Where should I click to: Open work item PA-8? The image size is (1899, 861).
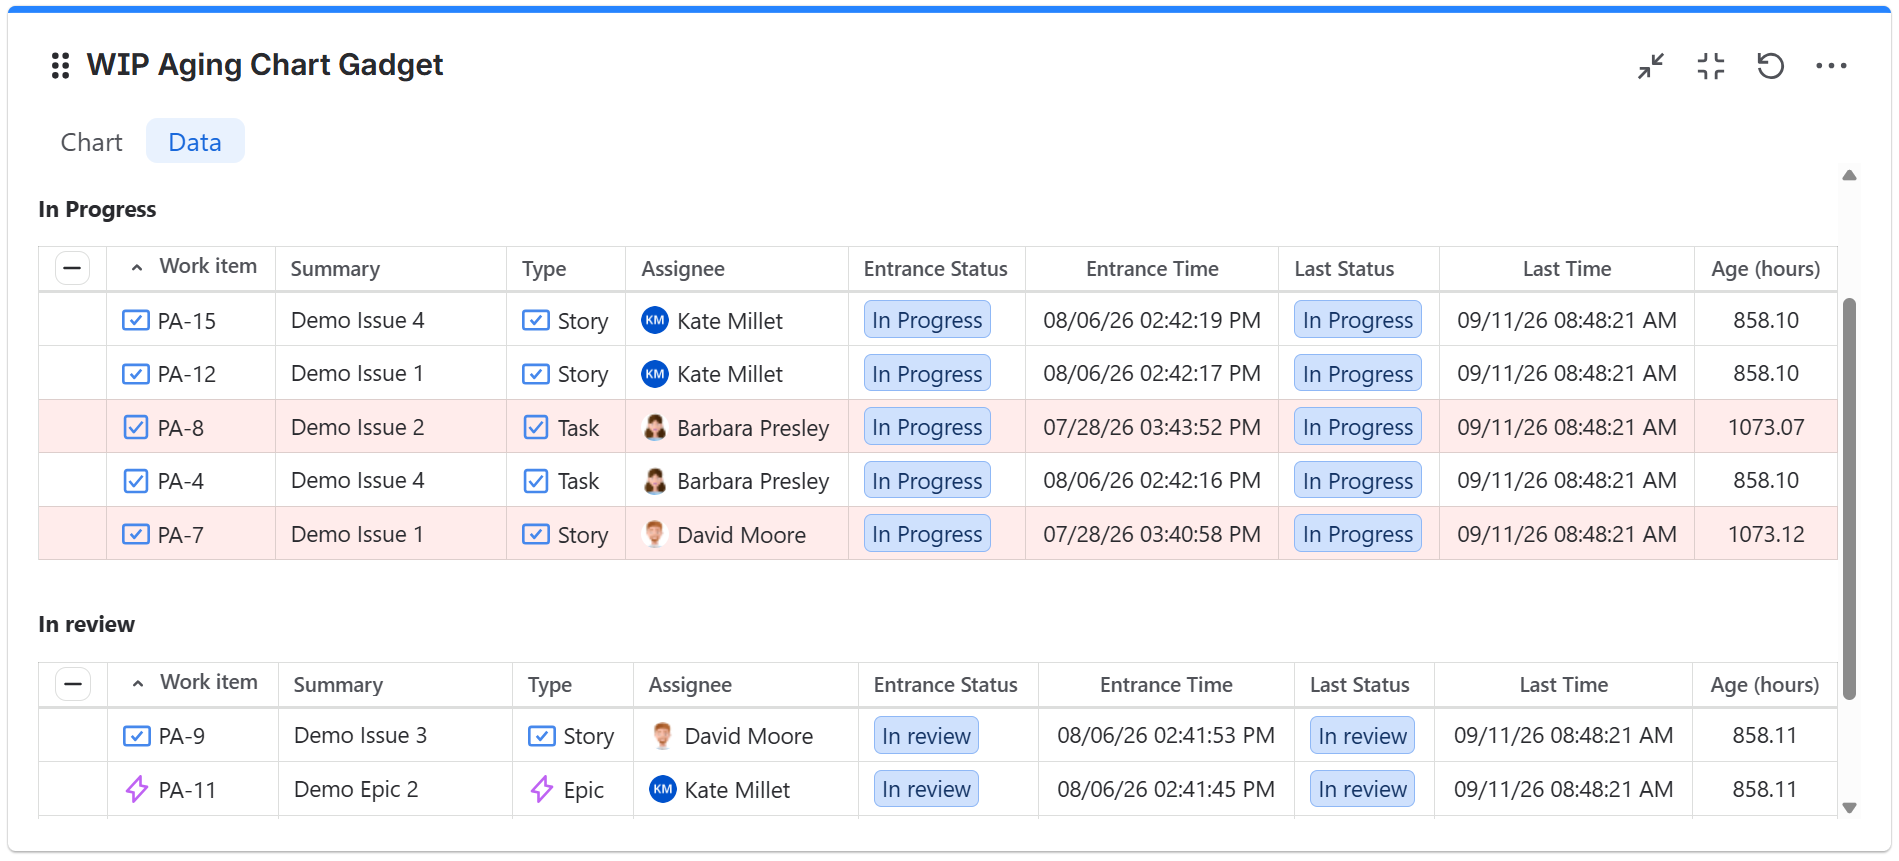tap(181, 428)
